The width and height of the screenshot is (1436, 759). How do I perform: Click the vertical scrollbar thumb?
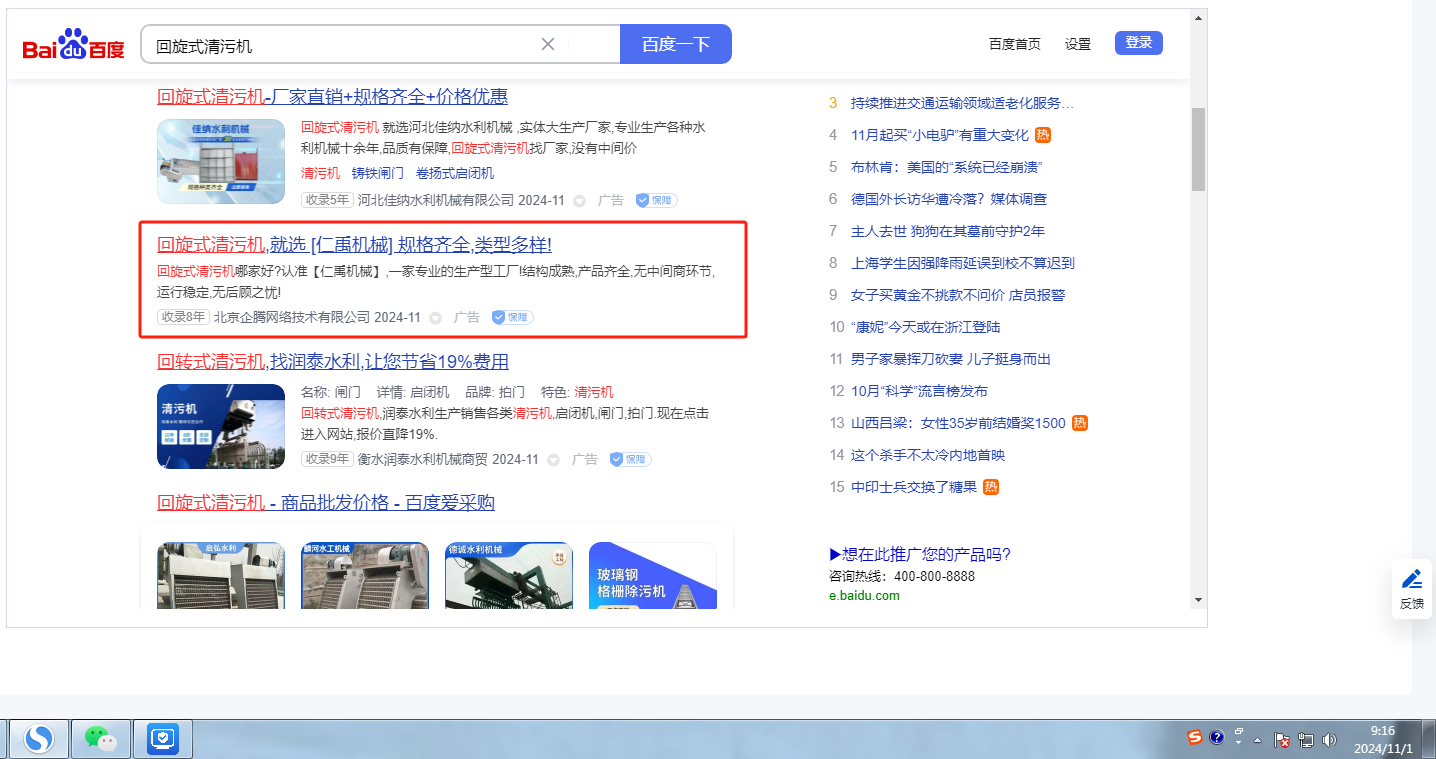point(1198,149)
